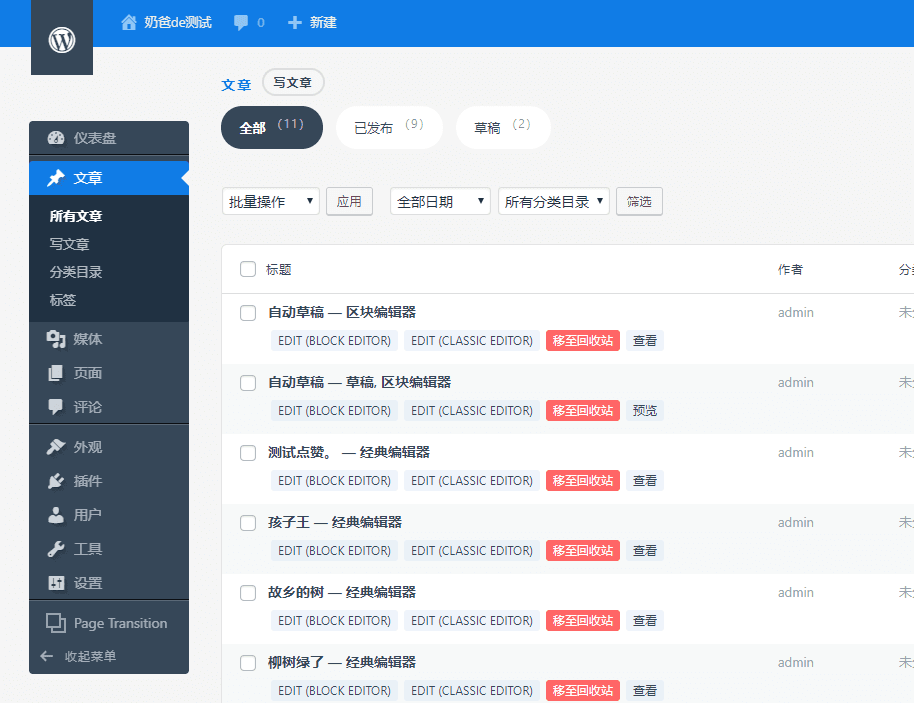This screenshot has height=703, width=914.
Task: Click the 写文章 new post button
Action: [x=292, y=82]
